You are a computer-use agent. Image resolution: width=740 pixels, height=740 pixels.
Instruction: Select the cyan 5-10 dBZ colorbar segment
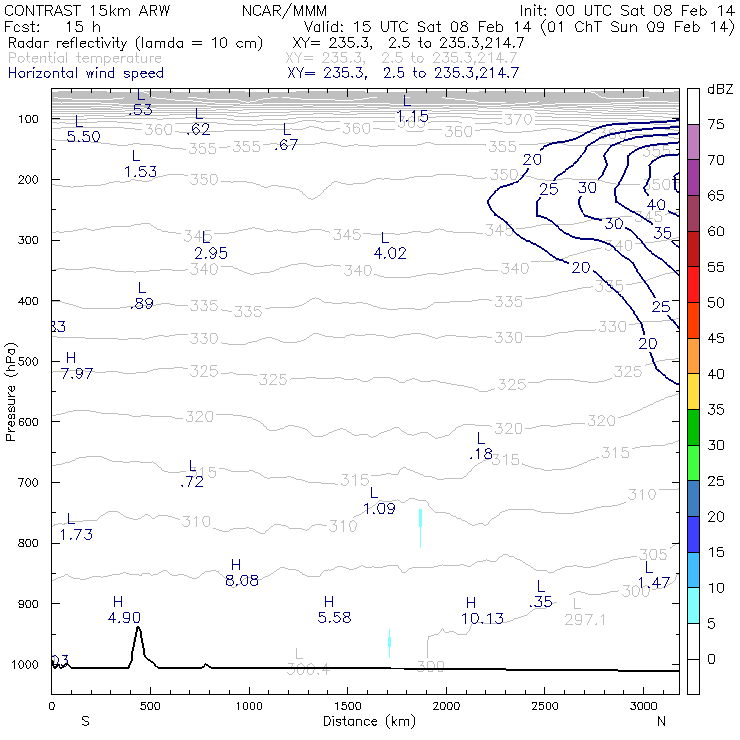pyautogui.click(x=693, y=605)
